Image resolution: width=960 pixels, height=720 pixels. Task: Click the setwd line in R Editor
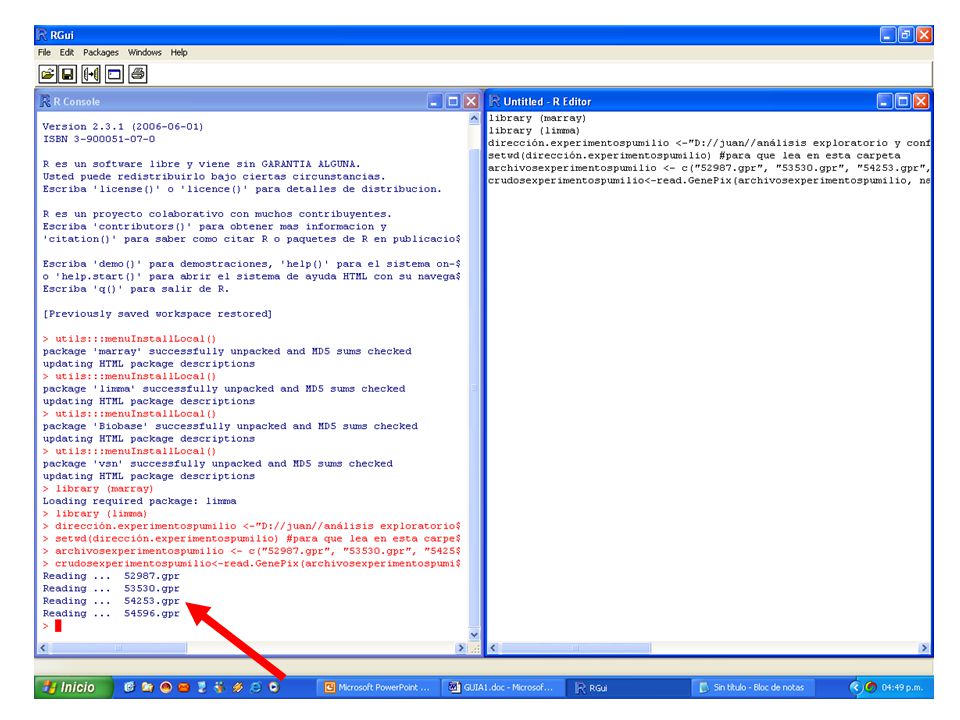[x=694, y=156]
